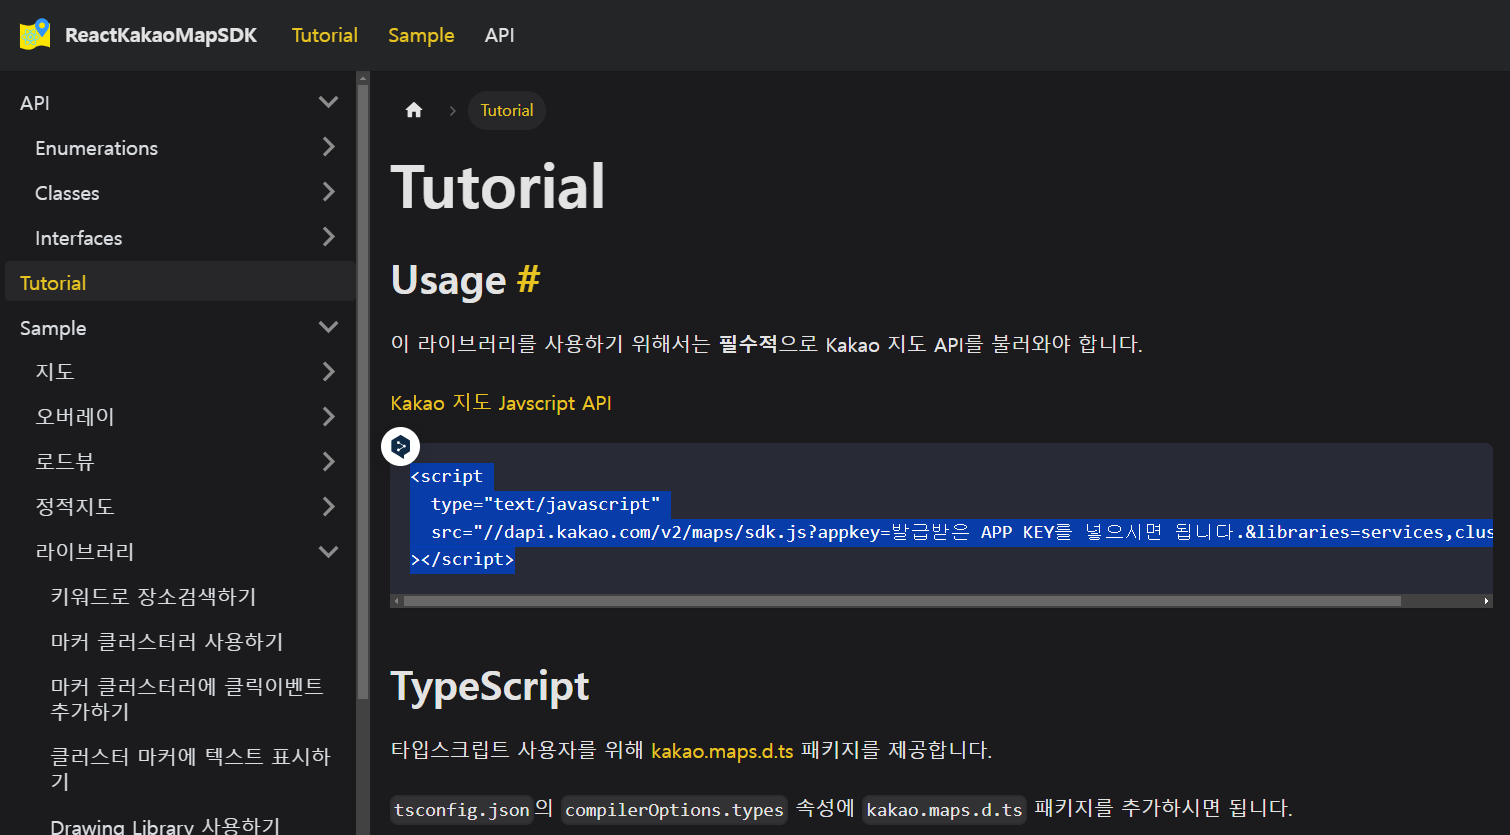Click the code scrollbar right arrow
The image size is (1510, 835).
click(1486, 601)
